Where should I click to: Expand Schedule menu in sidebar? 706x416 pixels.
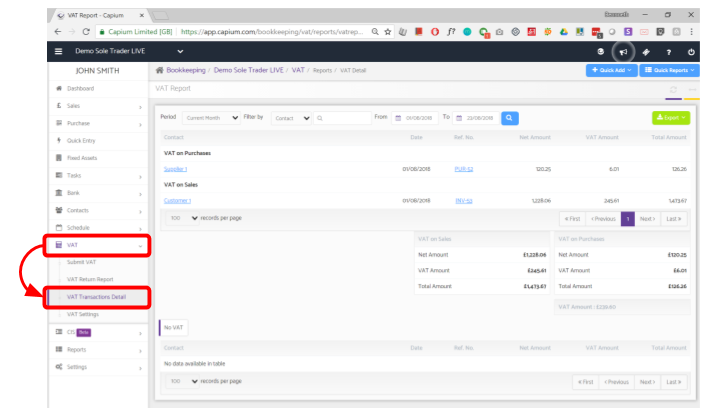click(98, 228)
